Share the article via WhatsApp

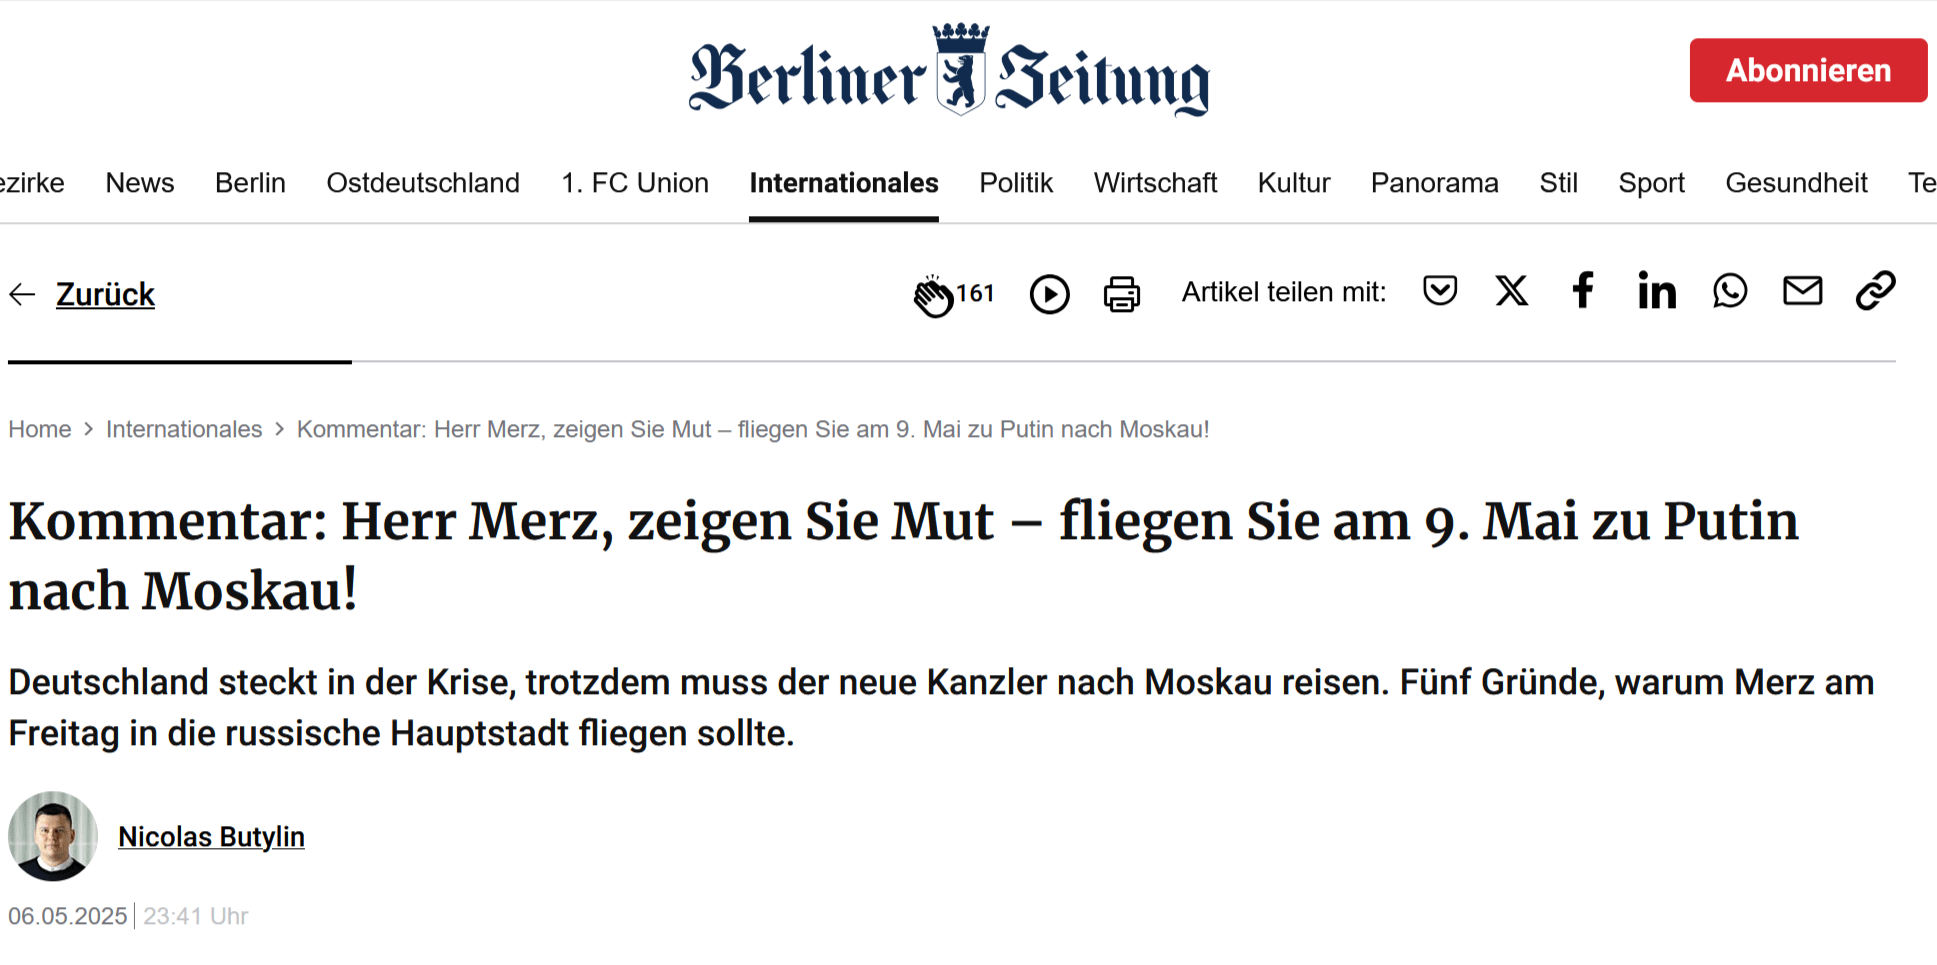[1730, 291]
